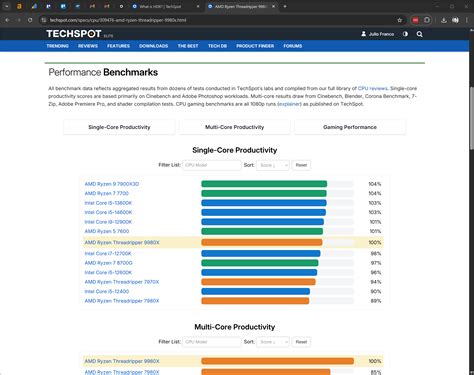Open a new browser tab
474x375 pixels.
point(285,6)
